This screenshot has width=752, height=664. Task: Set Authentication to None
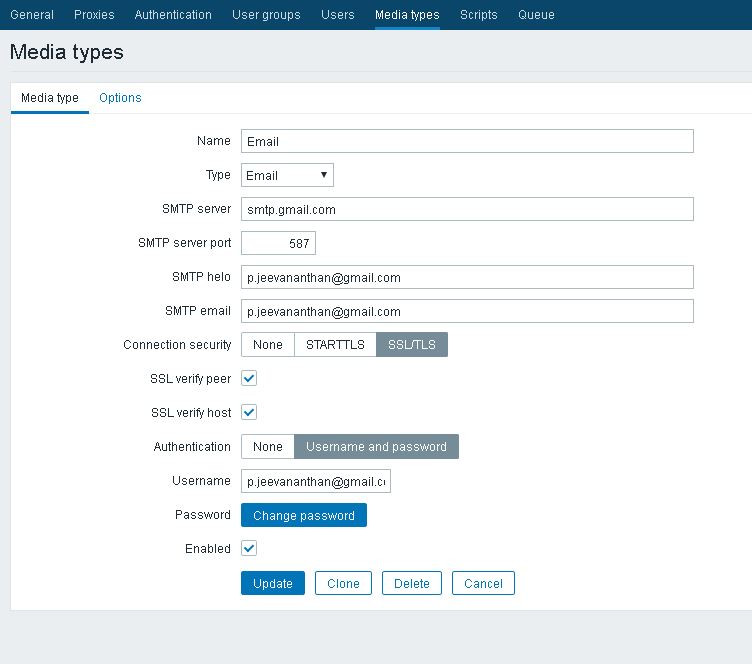click(x=268, y=446)
